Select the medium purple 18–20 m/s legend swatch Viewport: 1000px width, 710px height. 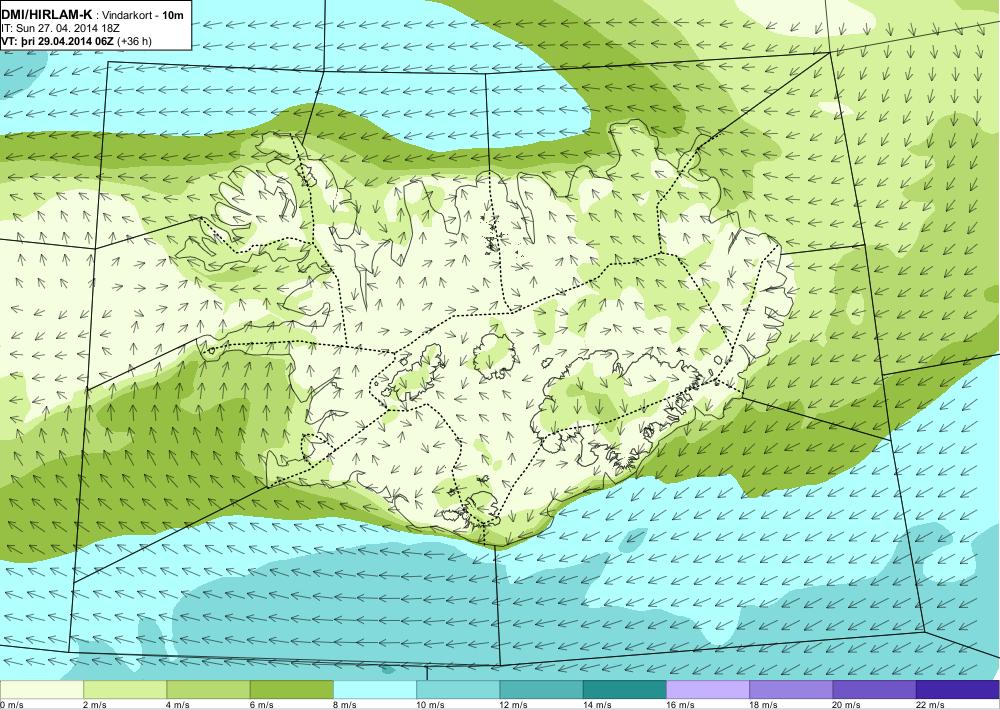pos(791,690)
